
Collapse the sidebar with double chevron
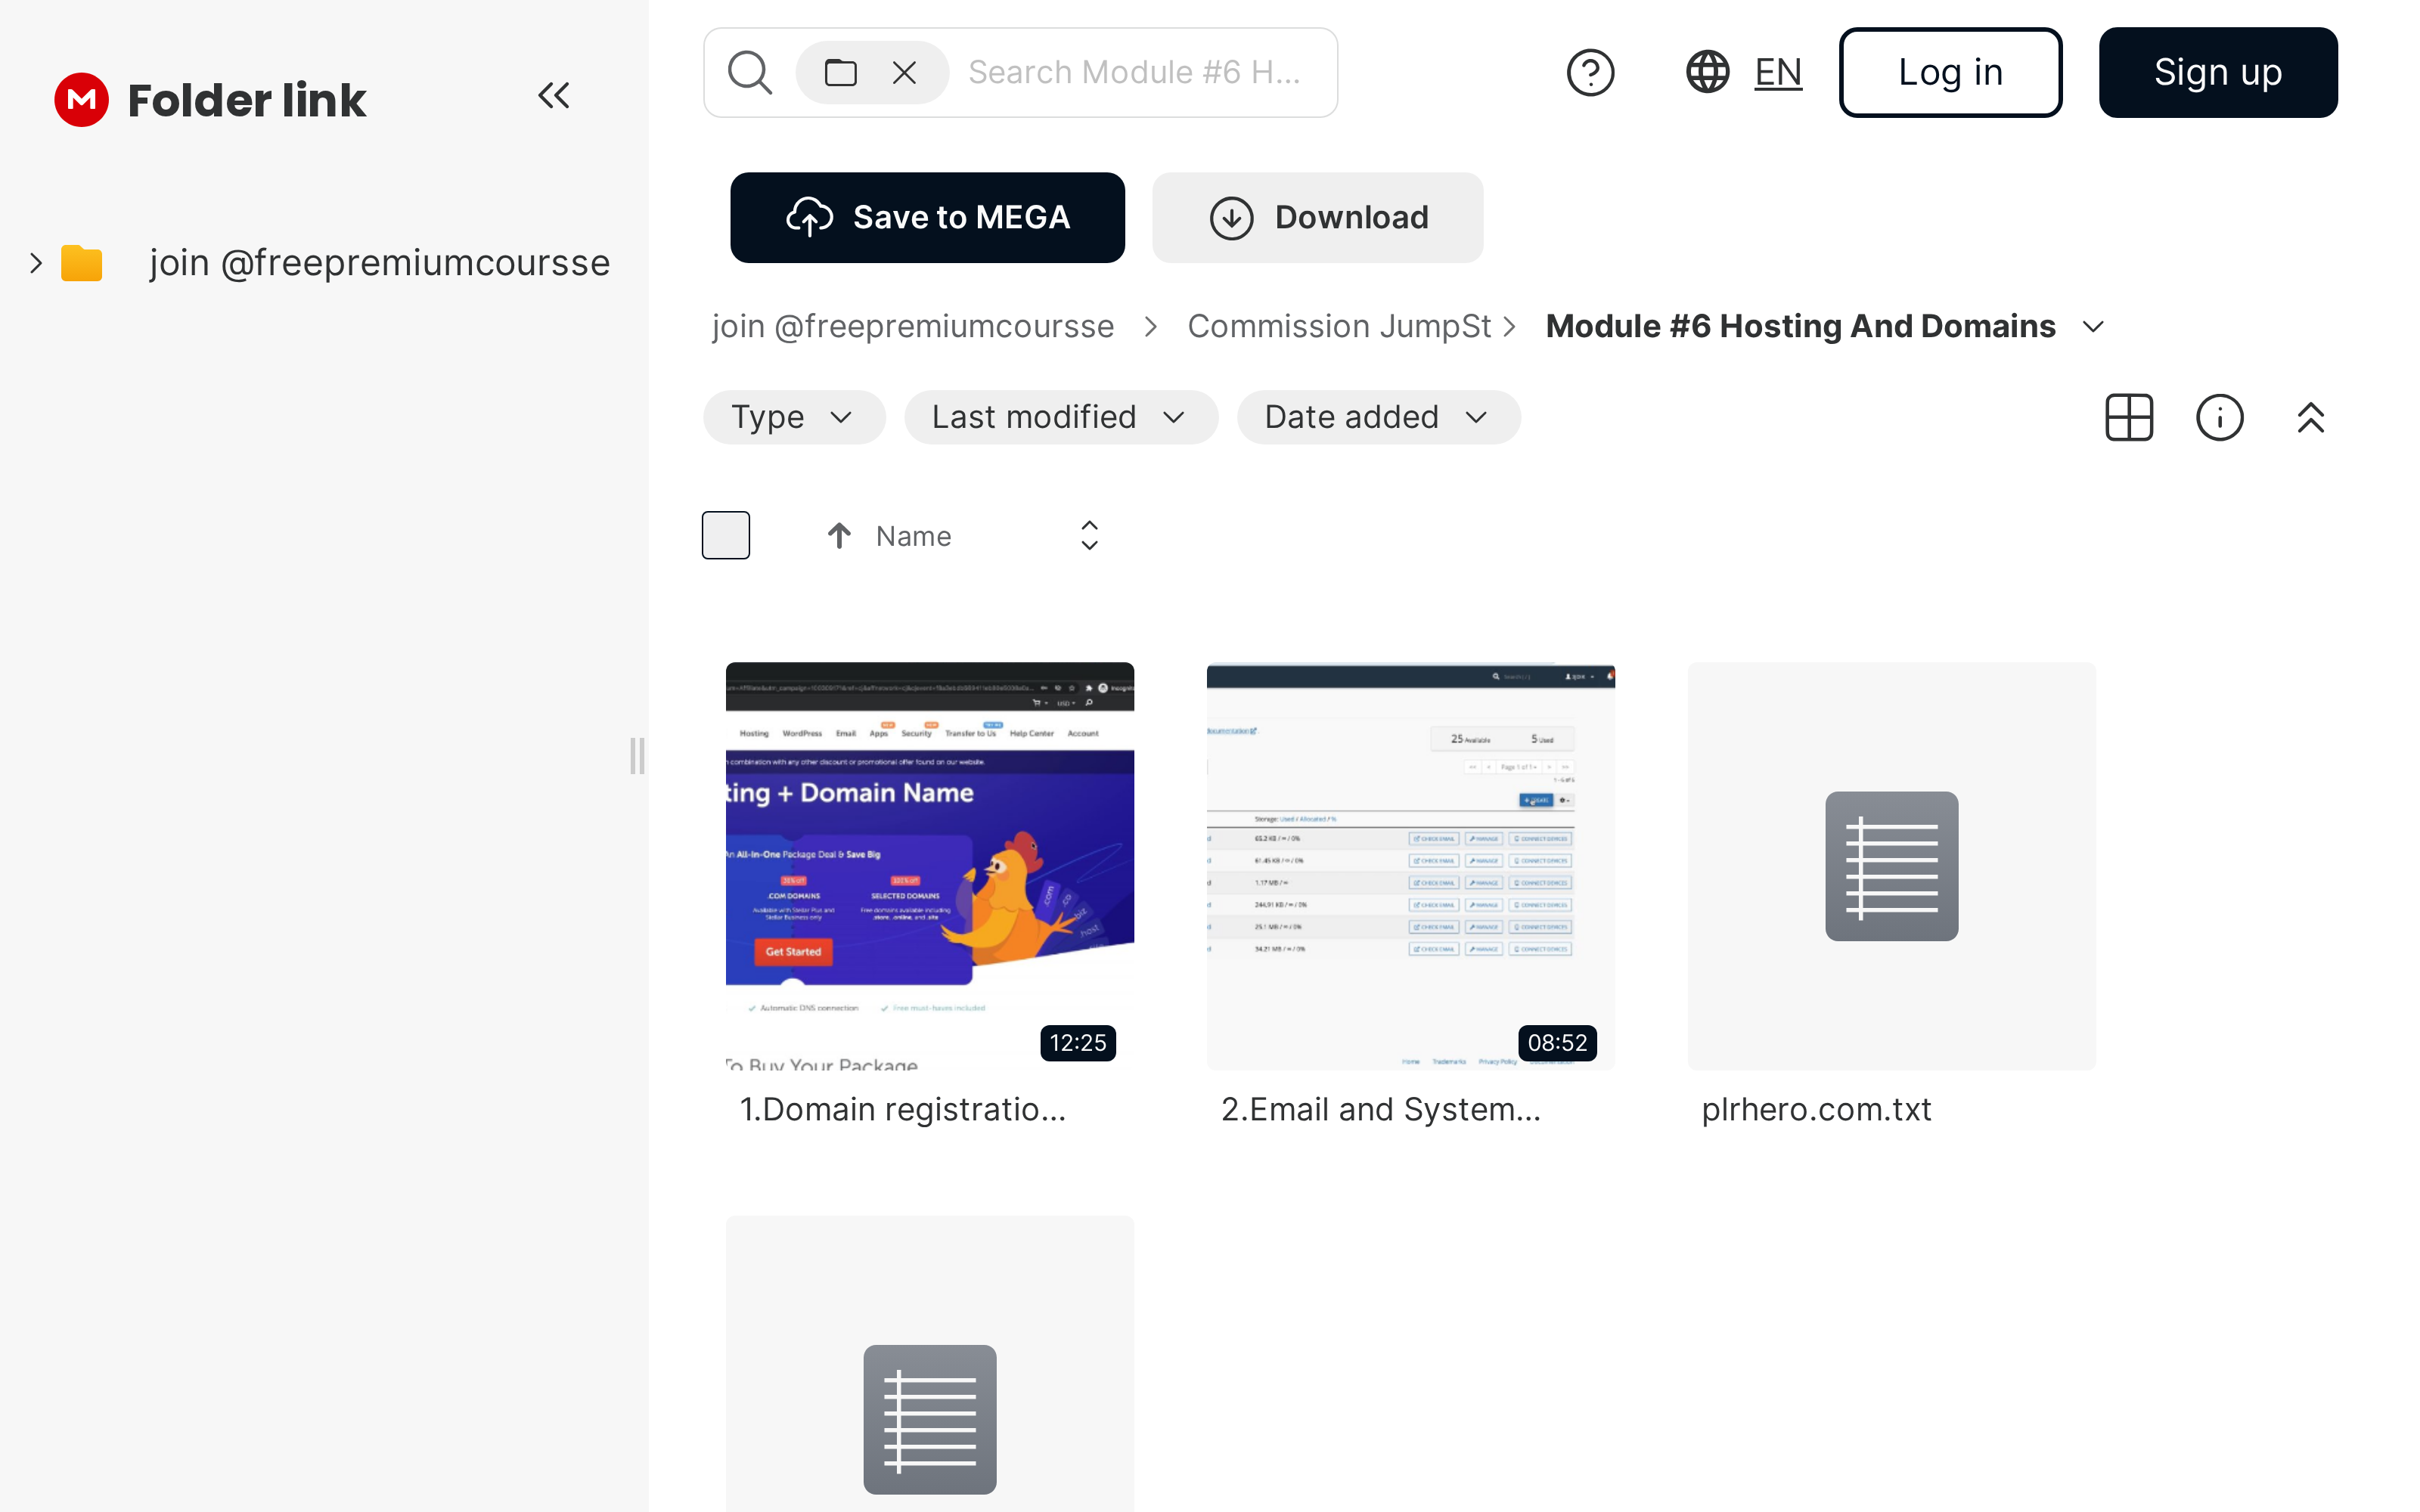pos(554,96)
